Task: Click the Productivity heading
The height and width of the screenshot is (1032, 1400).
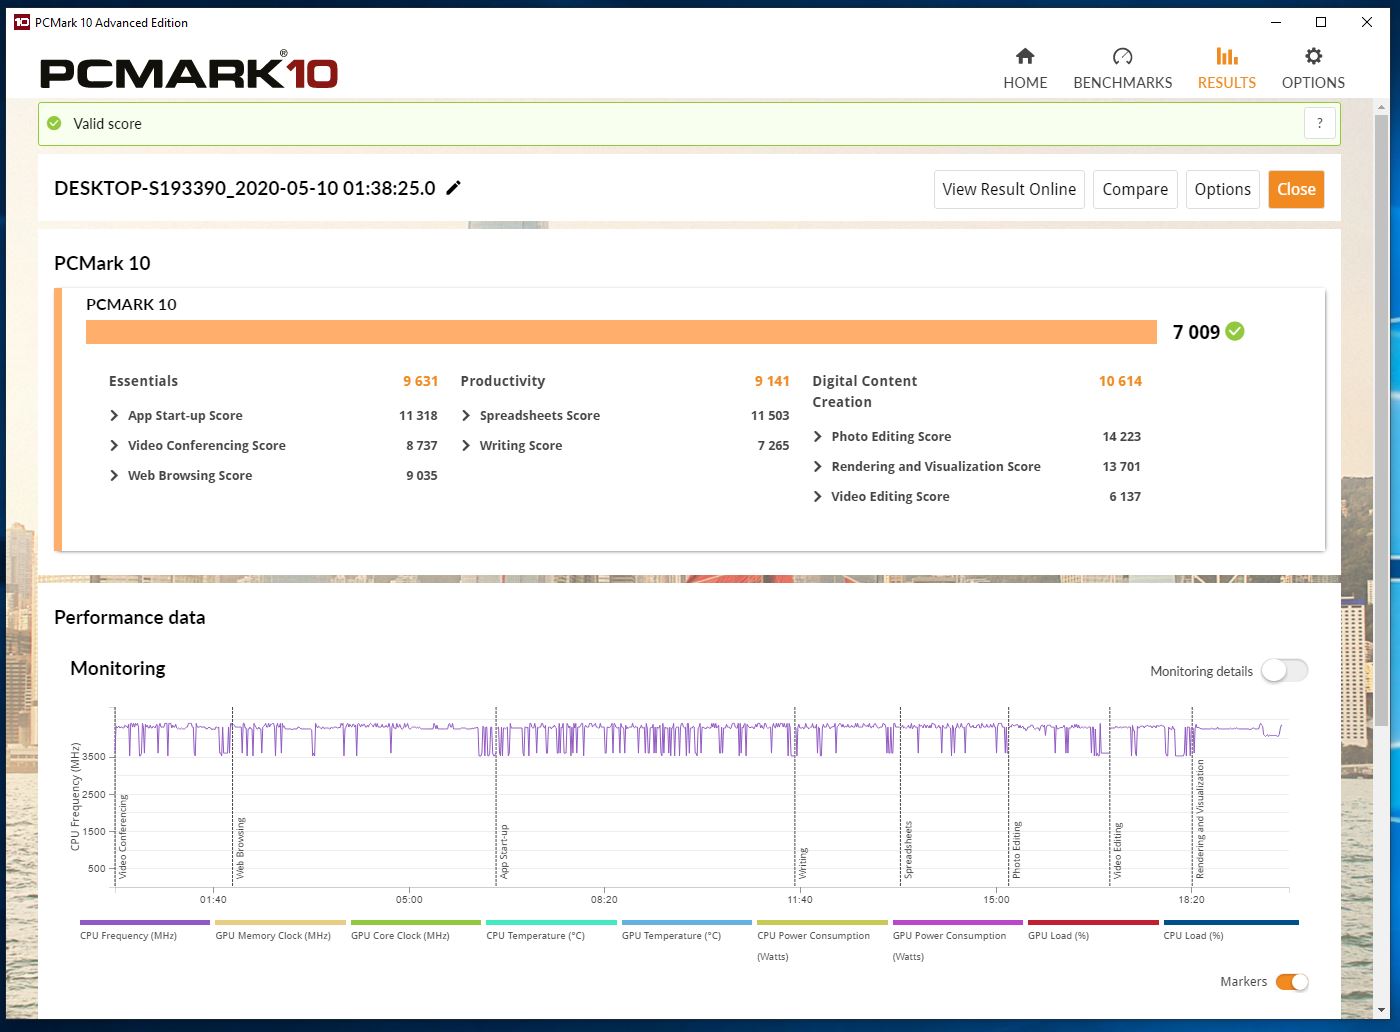Action: pos(503,381)
